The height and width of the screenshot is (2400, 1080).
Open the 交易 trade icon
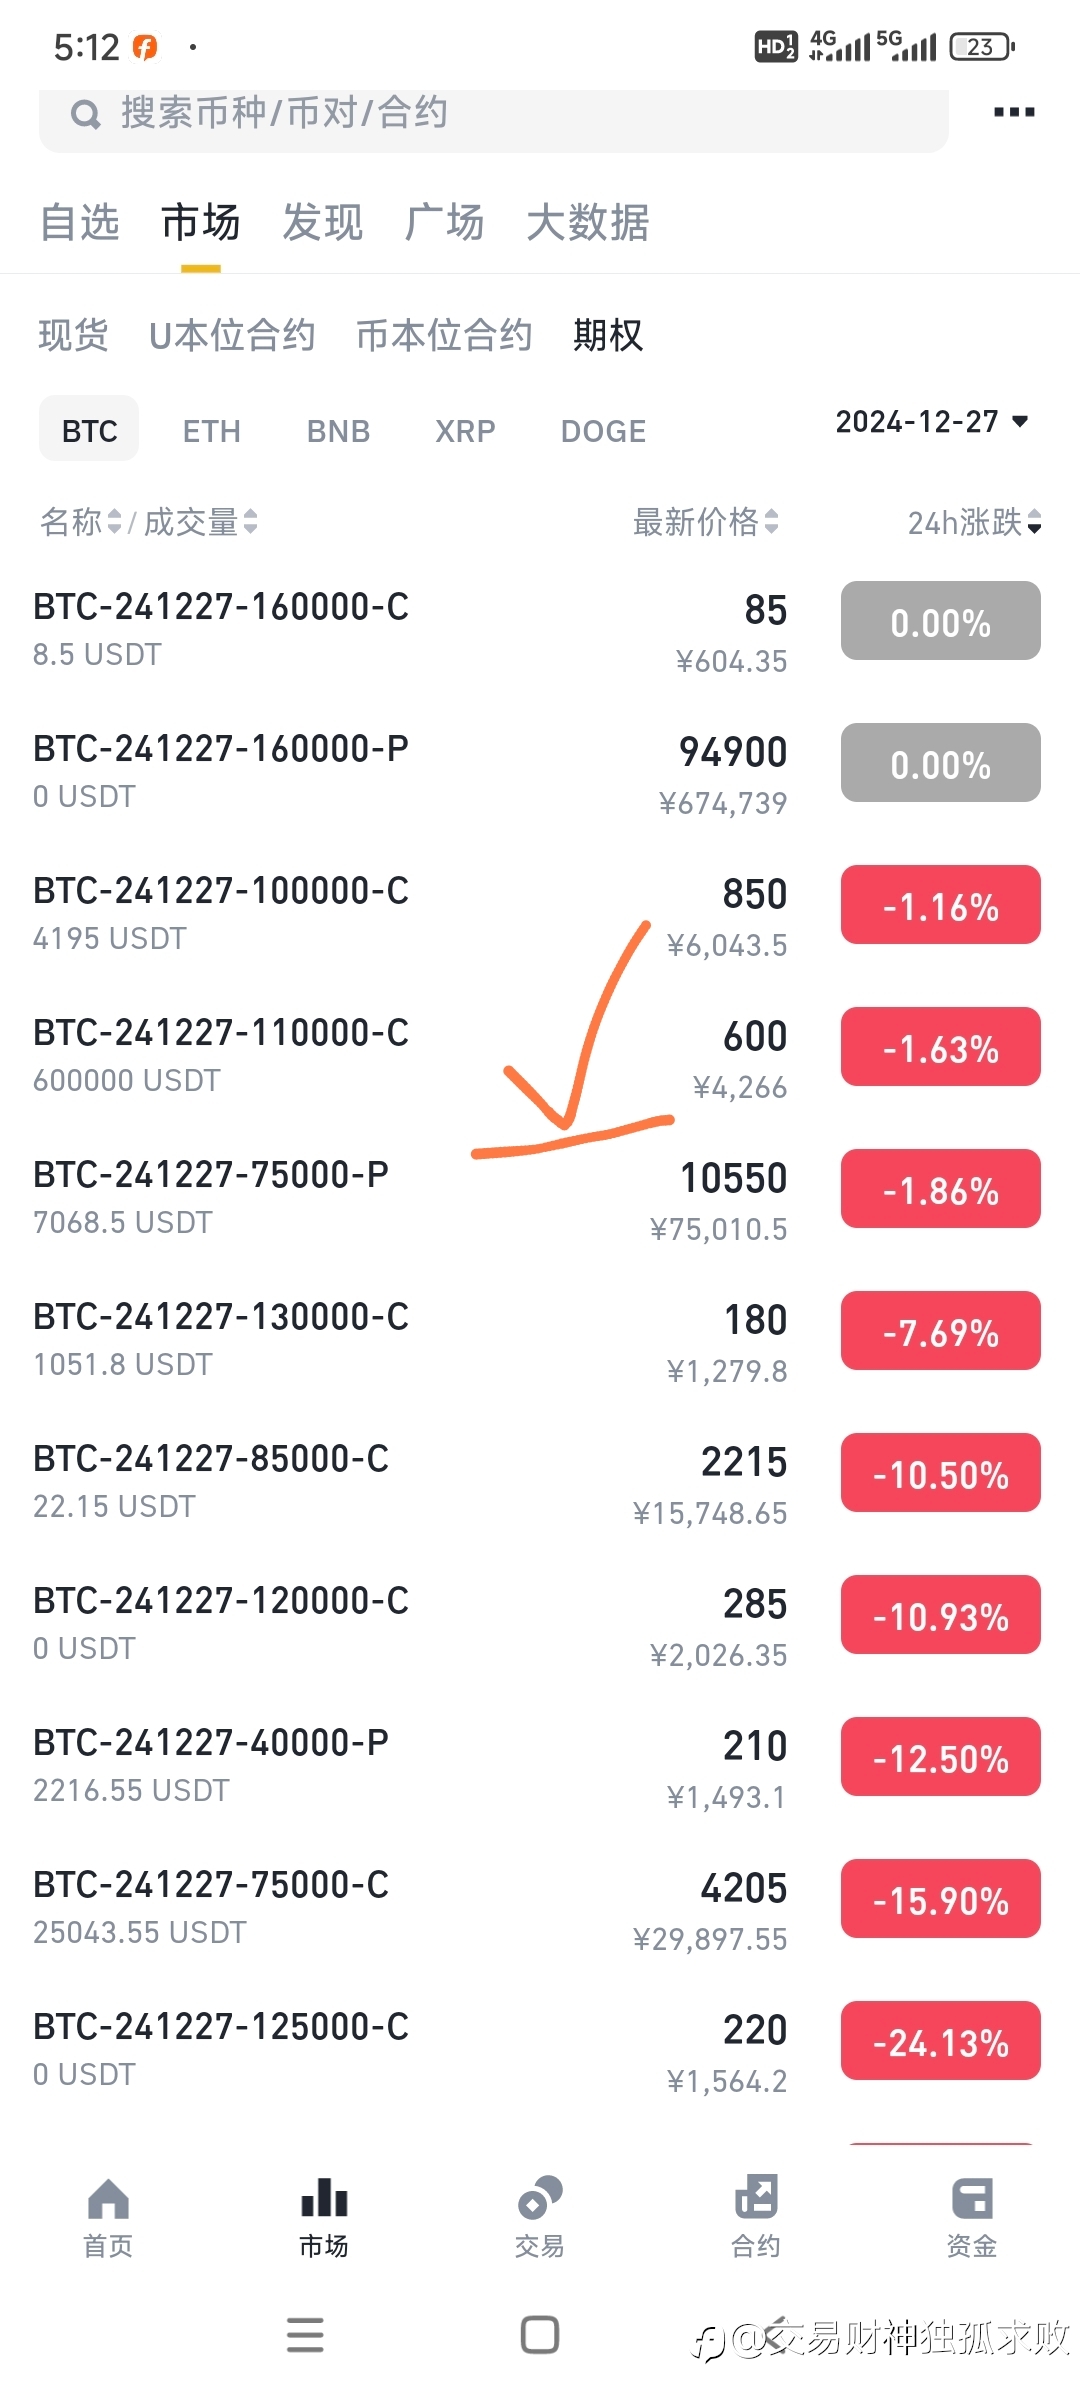coord(540,2197)
